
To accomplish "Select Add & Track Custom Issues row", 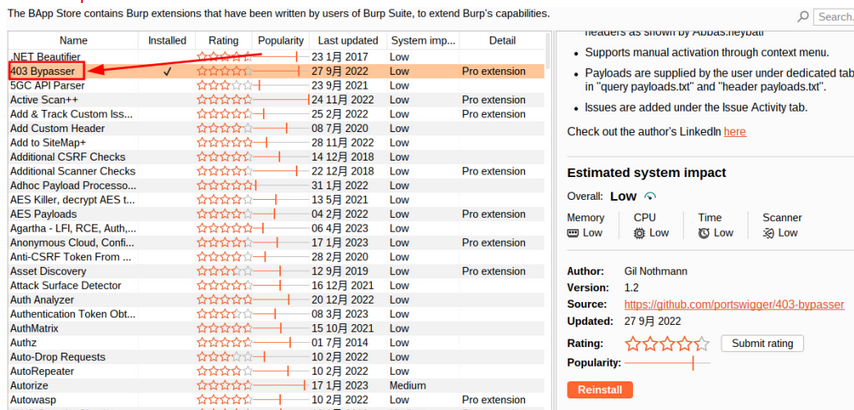I will pos(276,114).
